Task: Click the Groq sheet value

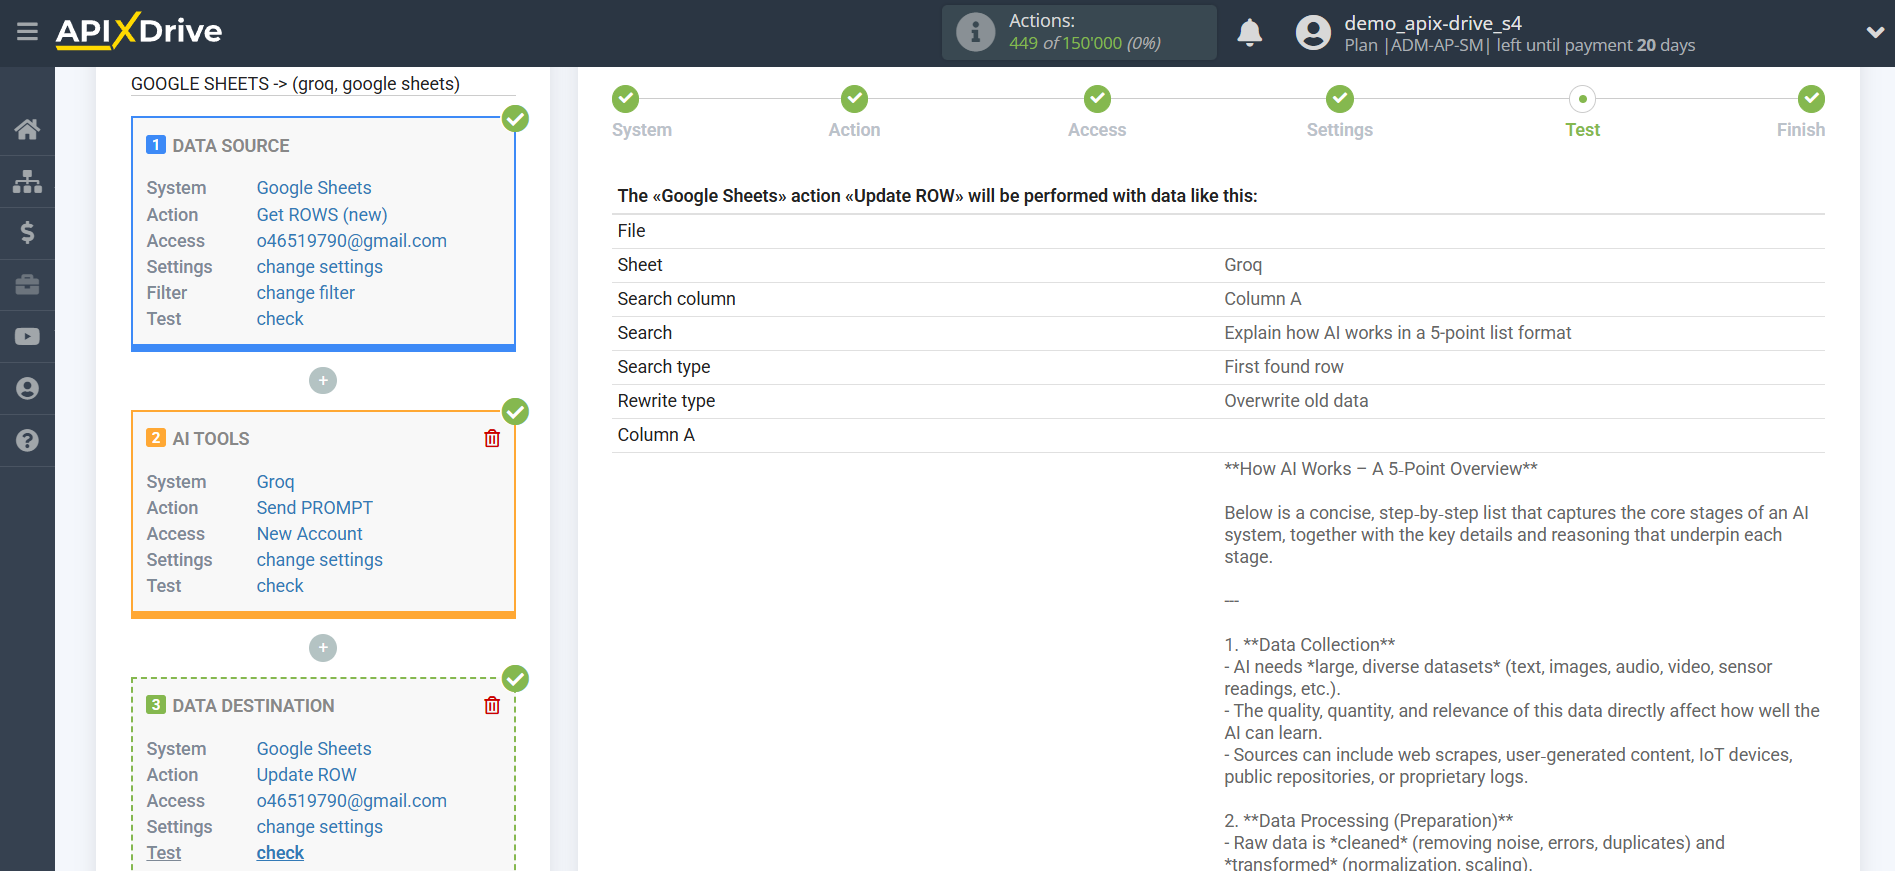Action: [x=1243, y=265]
